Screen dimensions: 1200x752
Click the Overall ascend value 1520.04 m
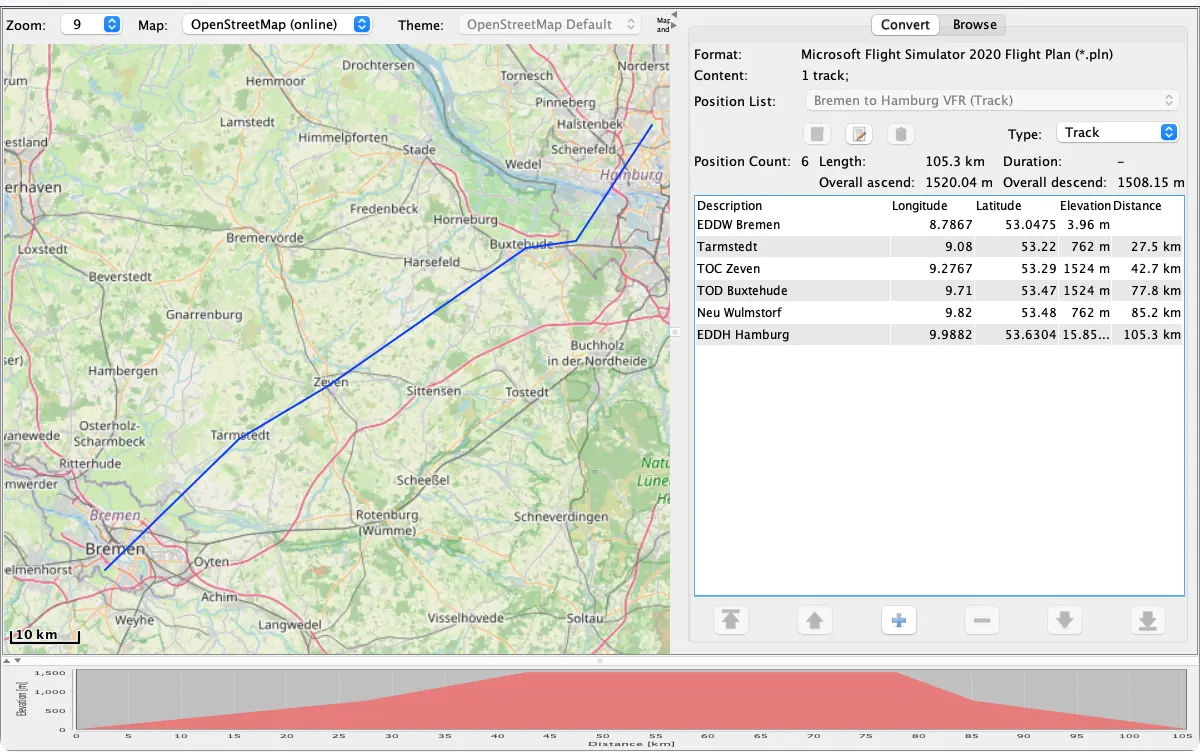tap(957, 183)
